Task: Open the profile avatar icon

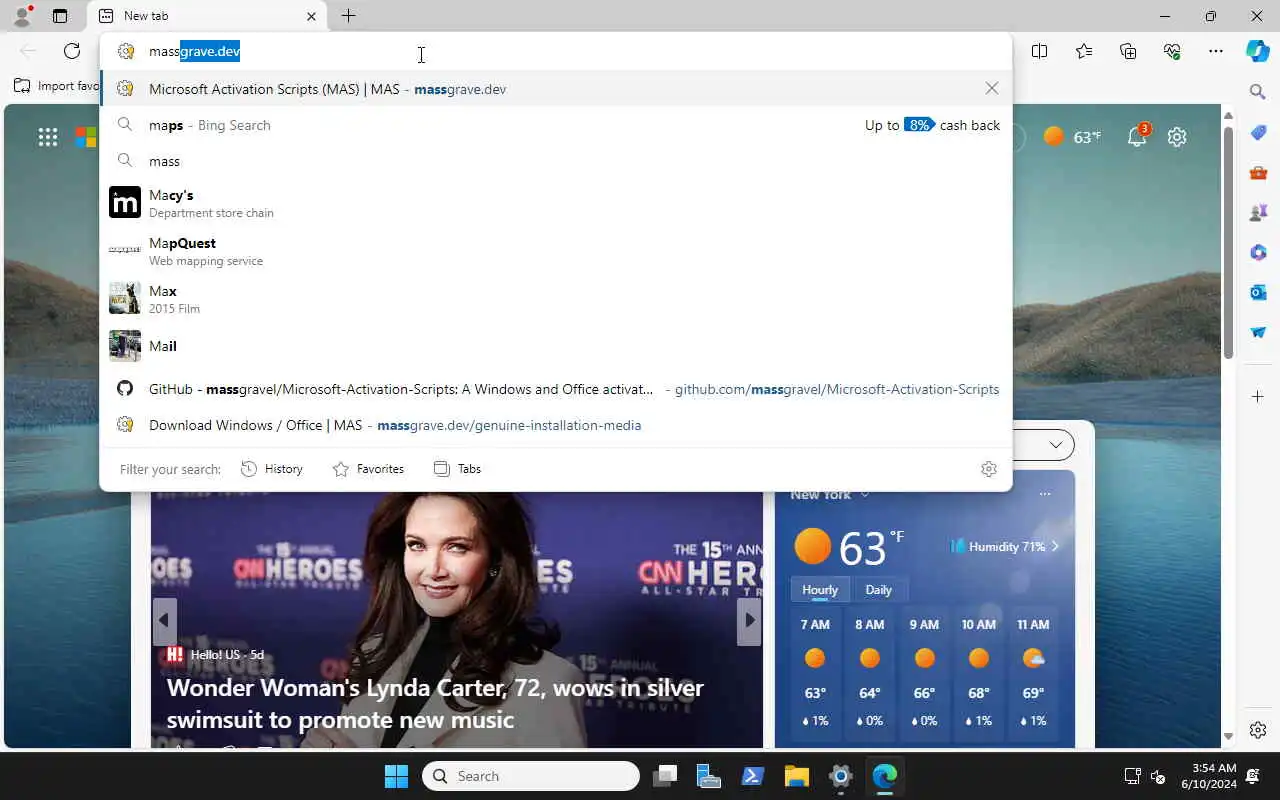Action: [21, 16]
